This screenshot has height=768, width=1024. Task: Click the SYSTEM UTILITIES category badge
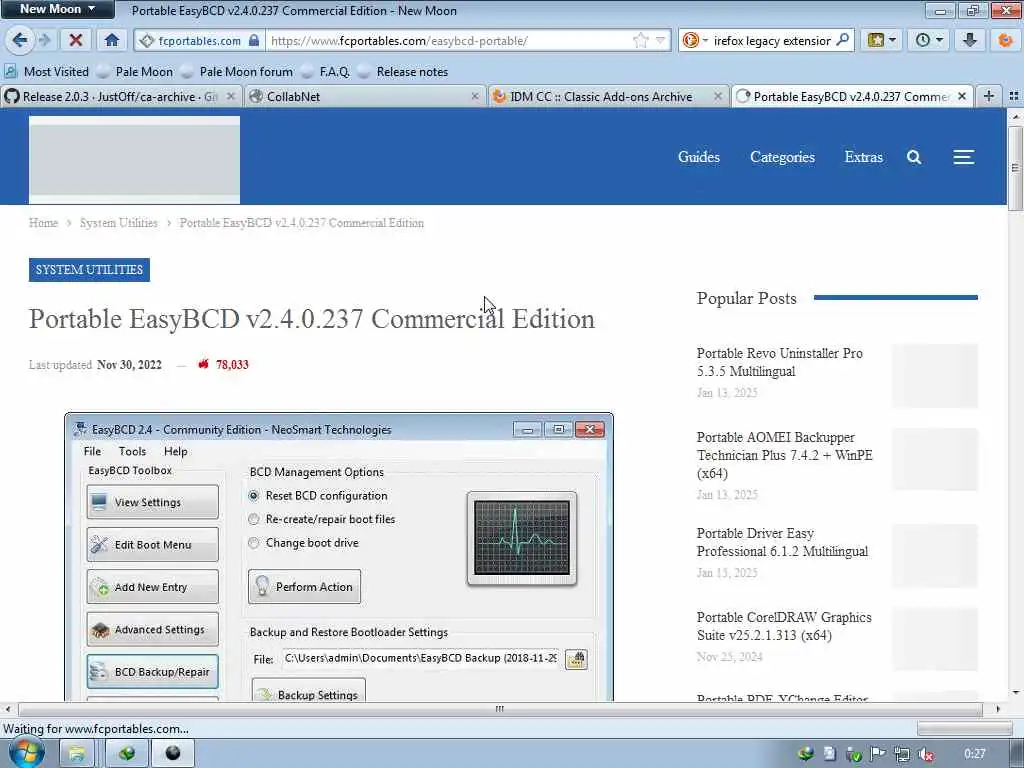[89, 270]
